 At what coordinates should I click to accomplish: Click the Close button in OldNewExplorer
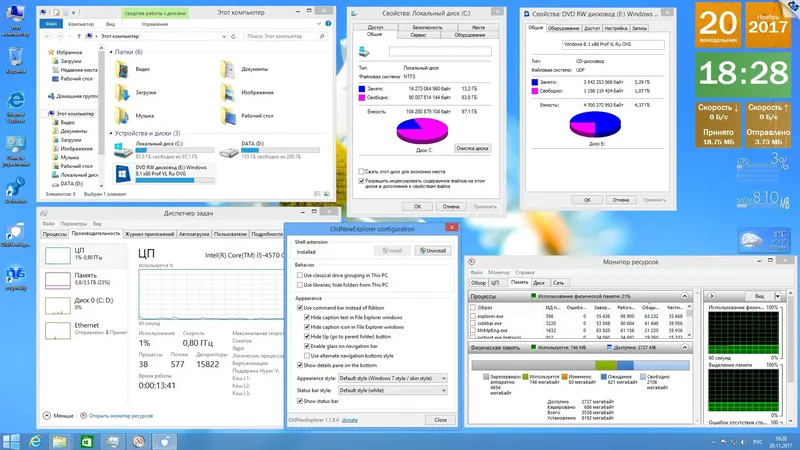click(x=440, y=420)
